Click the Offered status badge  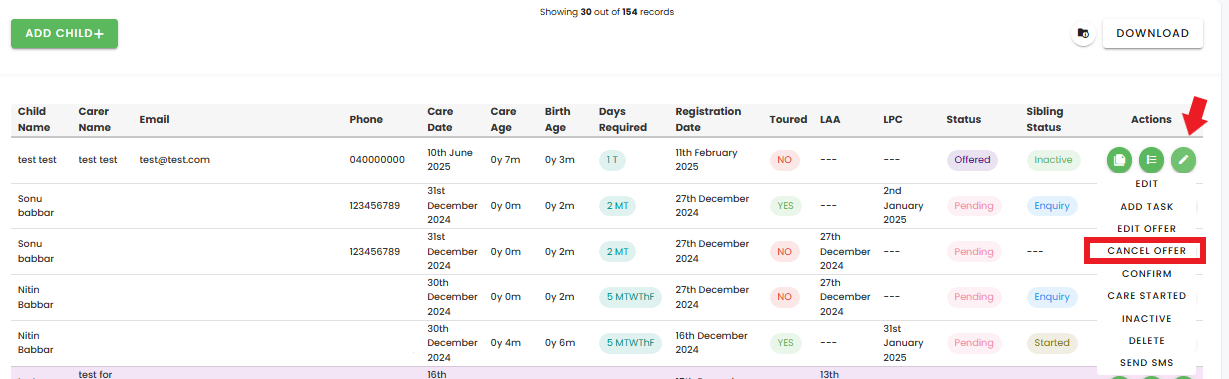[x=972, y=160]
